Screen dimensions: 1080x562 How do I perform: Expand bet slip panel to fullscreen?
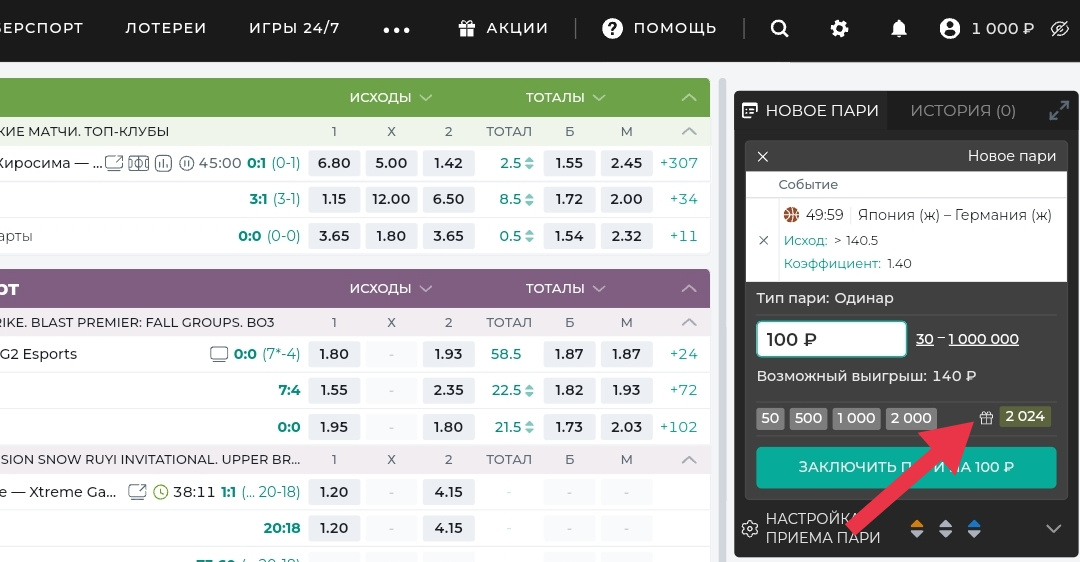[1058, 111]
